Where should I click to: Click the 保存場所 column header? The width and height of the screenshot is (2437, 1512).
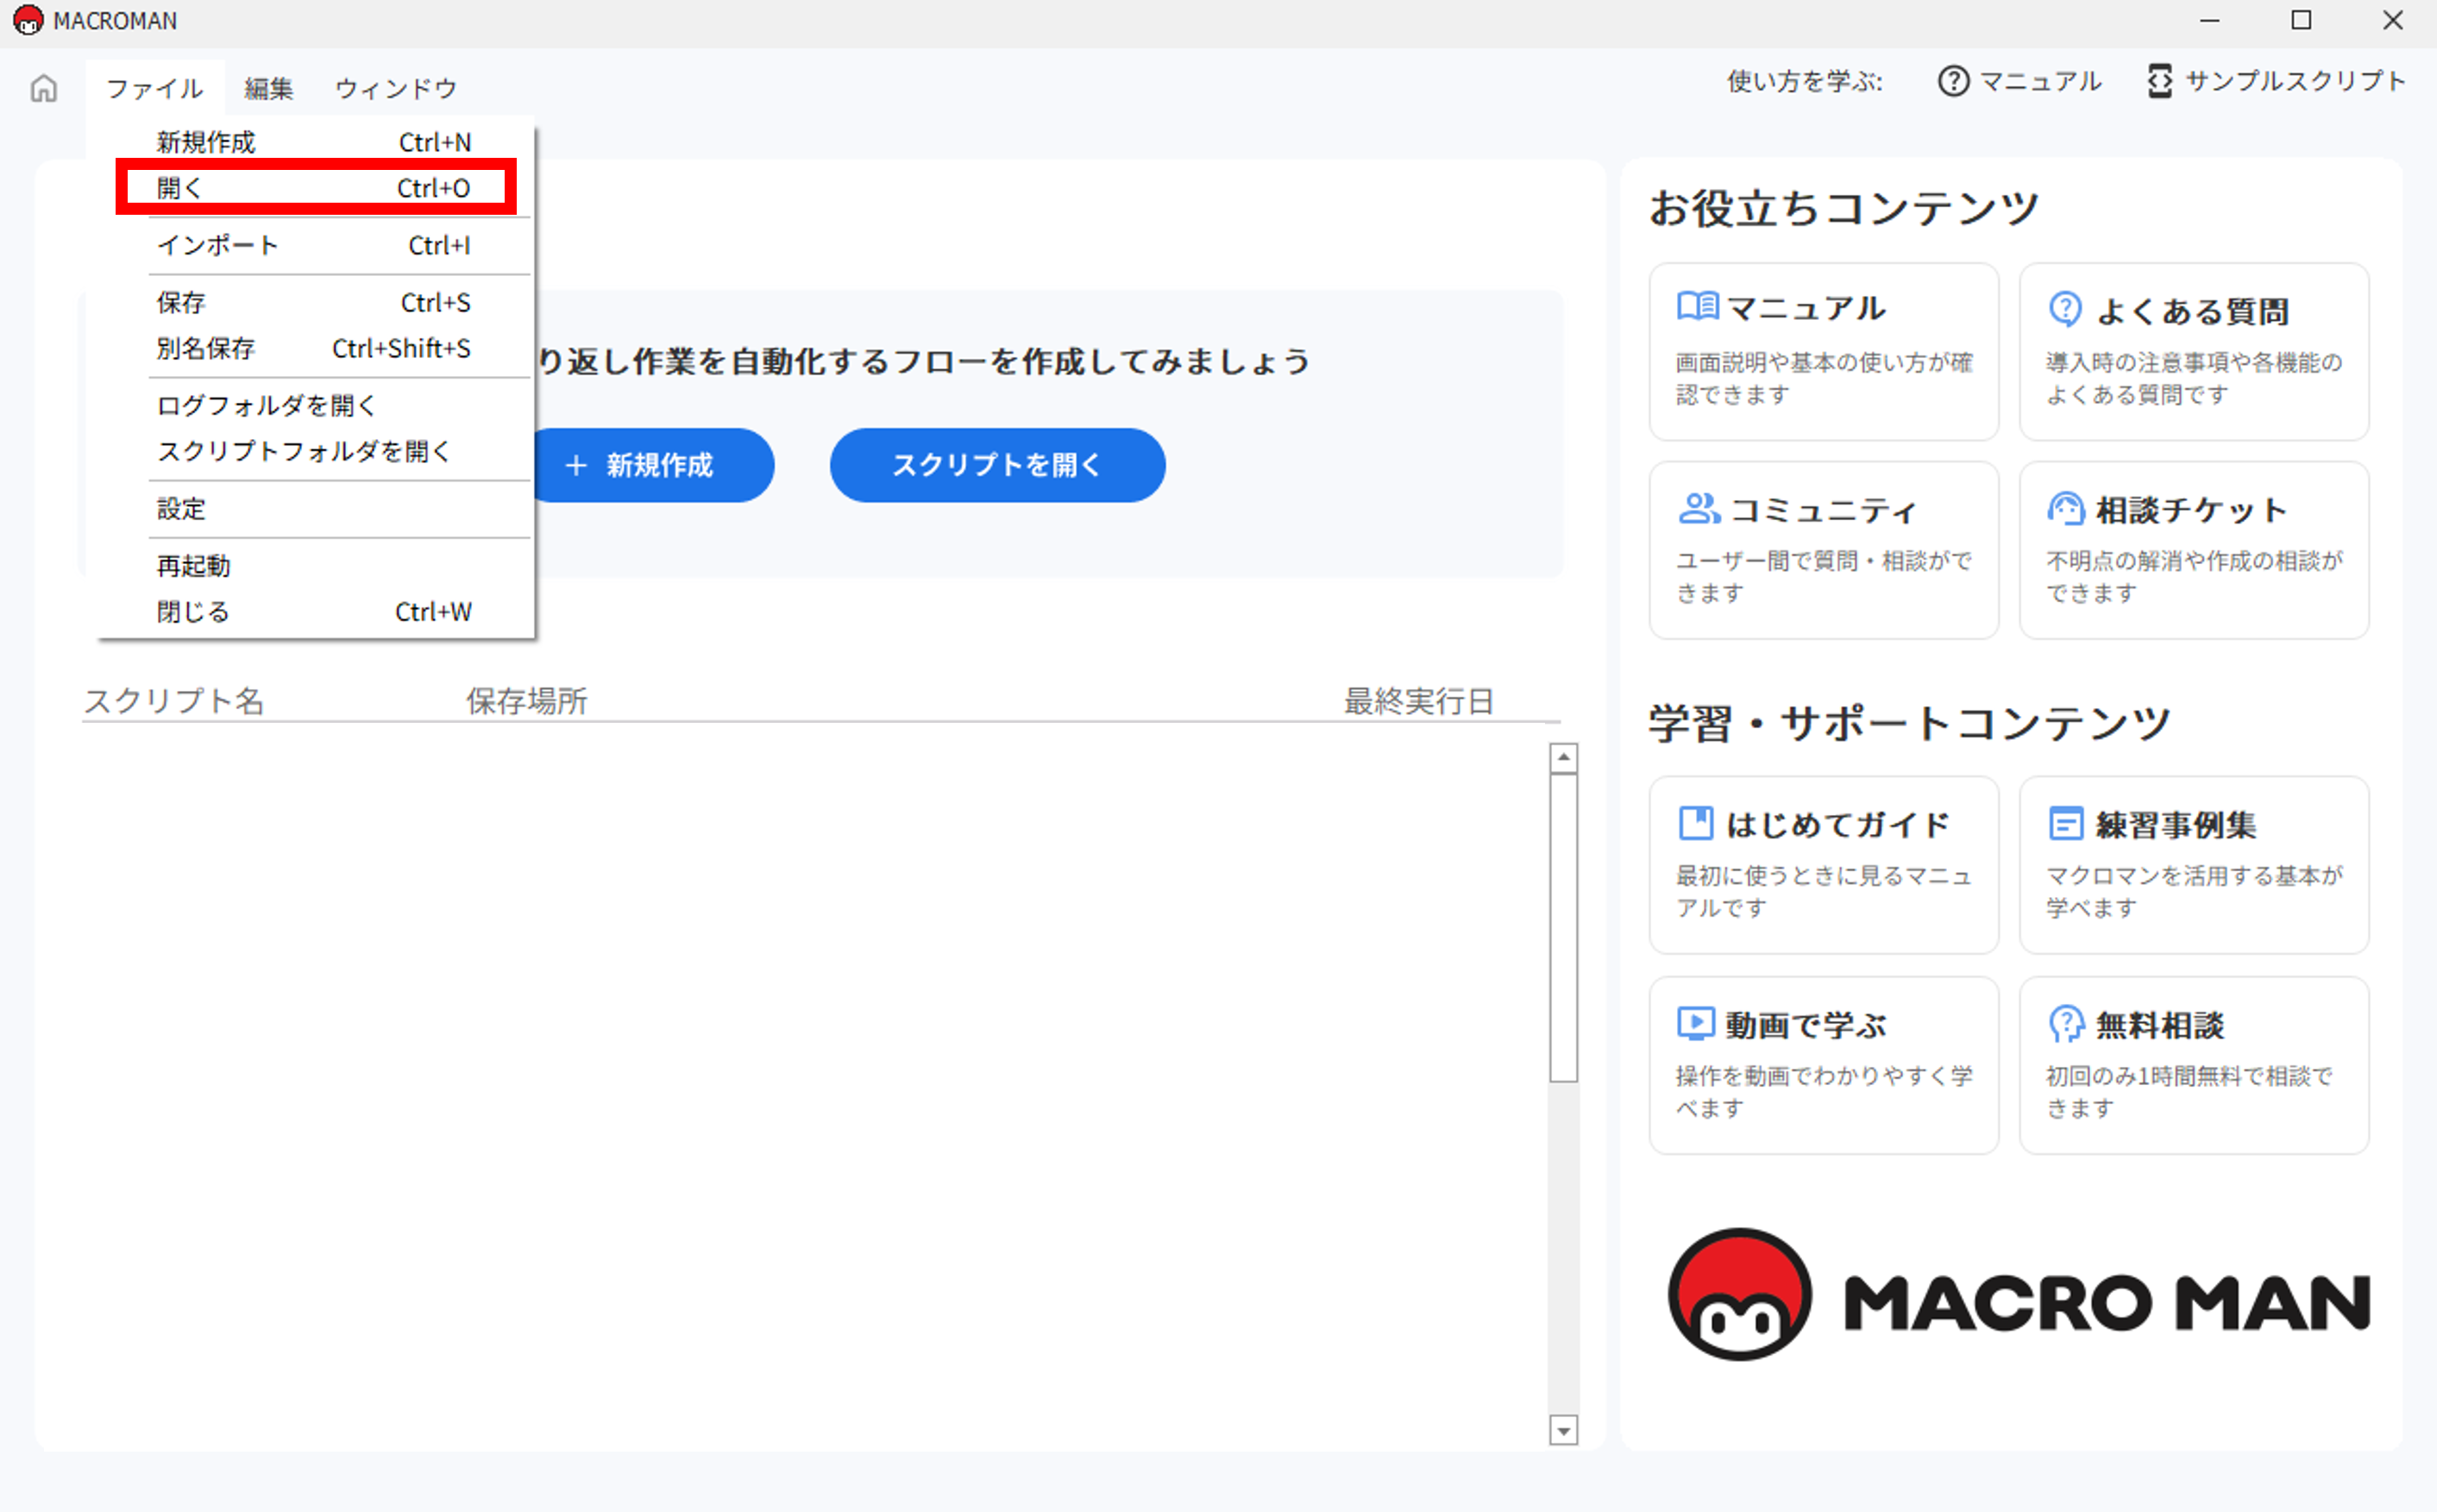pyautogui.click(x=526, y=700)
